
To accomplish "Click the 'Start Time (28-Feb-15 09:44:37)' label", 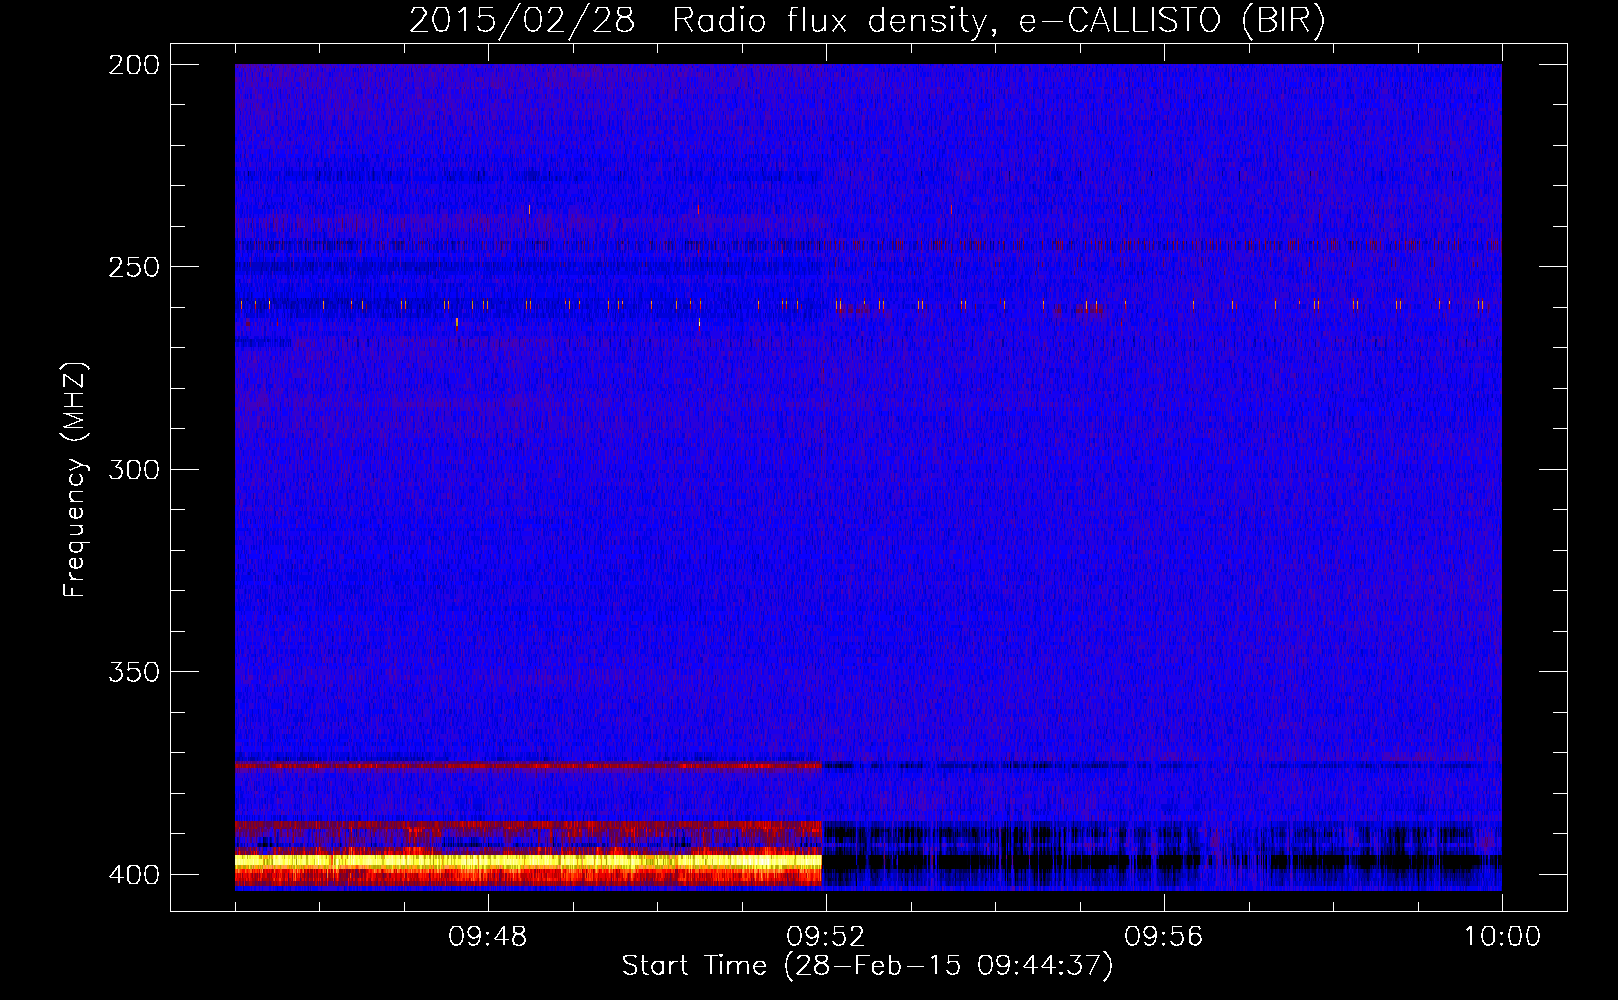I will 867,966.
